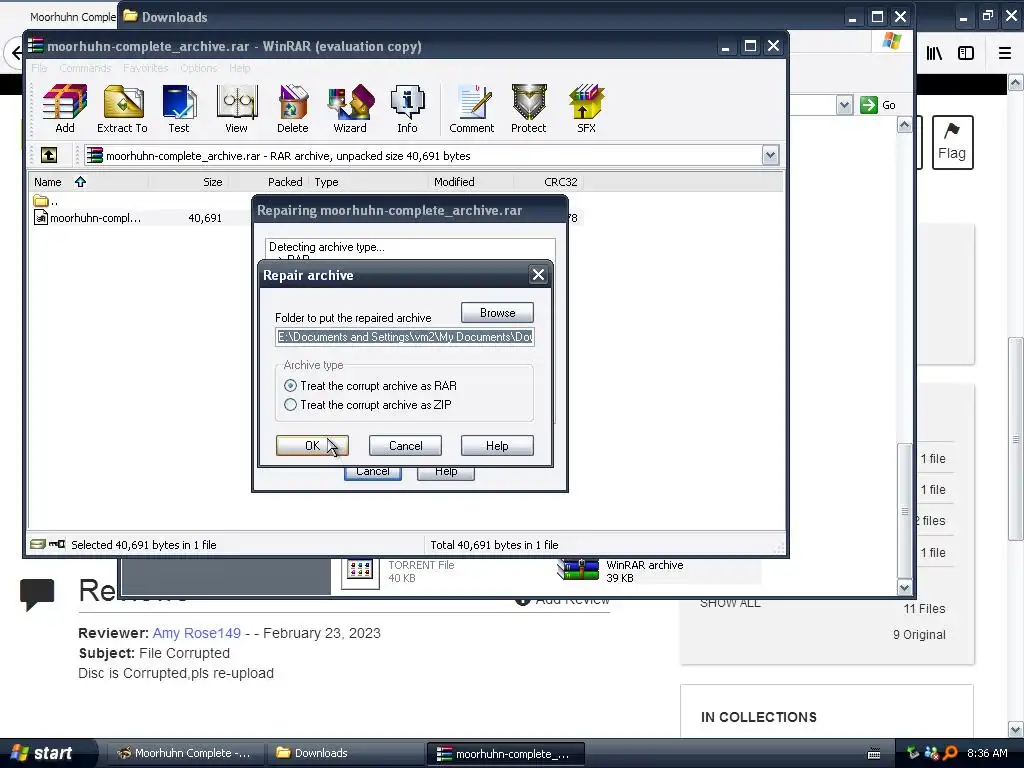Click the 'Selected 40,691 bytes in 1 file' status text

click(x=144, y=545)
